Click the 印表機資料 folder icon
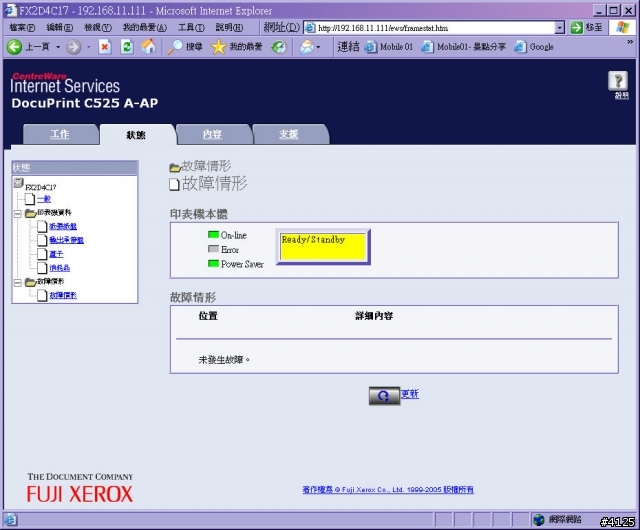The height and width of the screenshot is (530, 640). (30, 213)
